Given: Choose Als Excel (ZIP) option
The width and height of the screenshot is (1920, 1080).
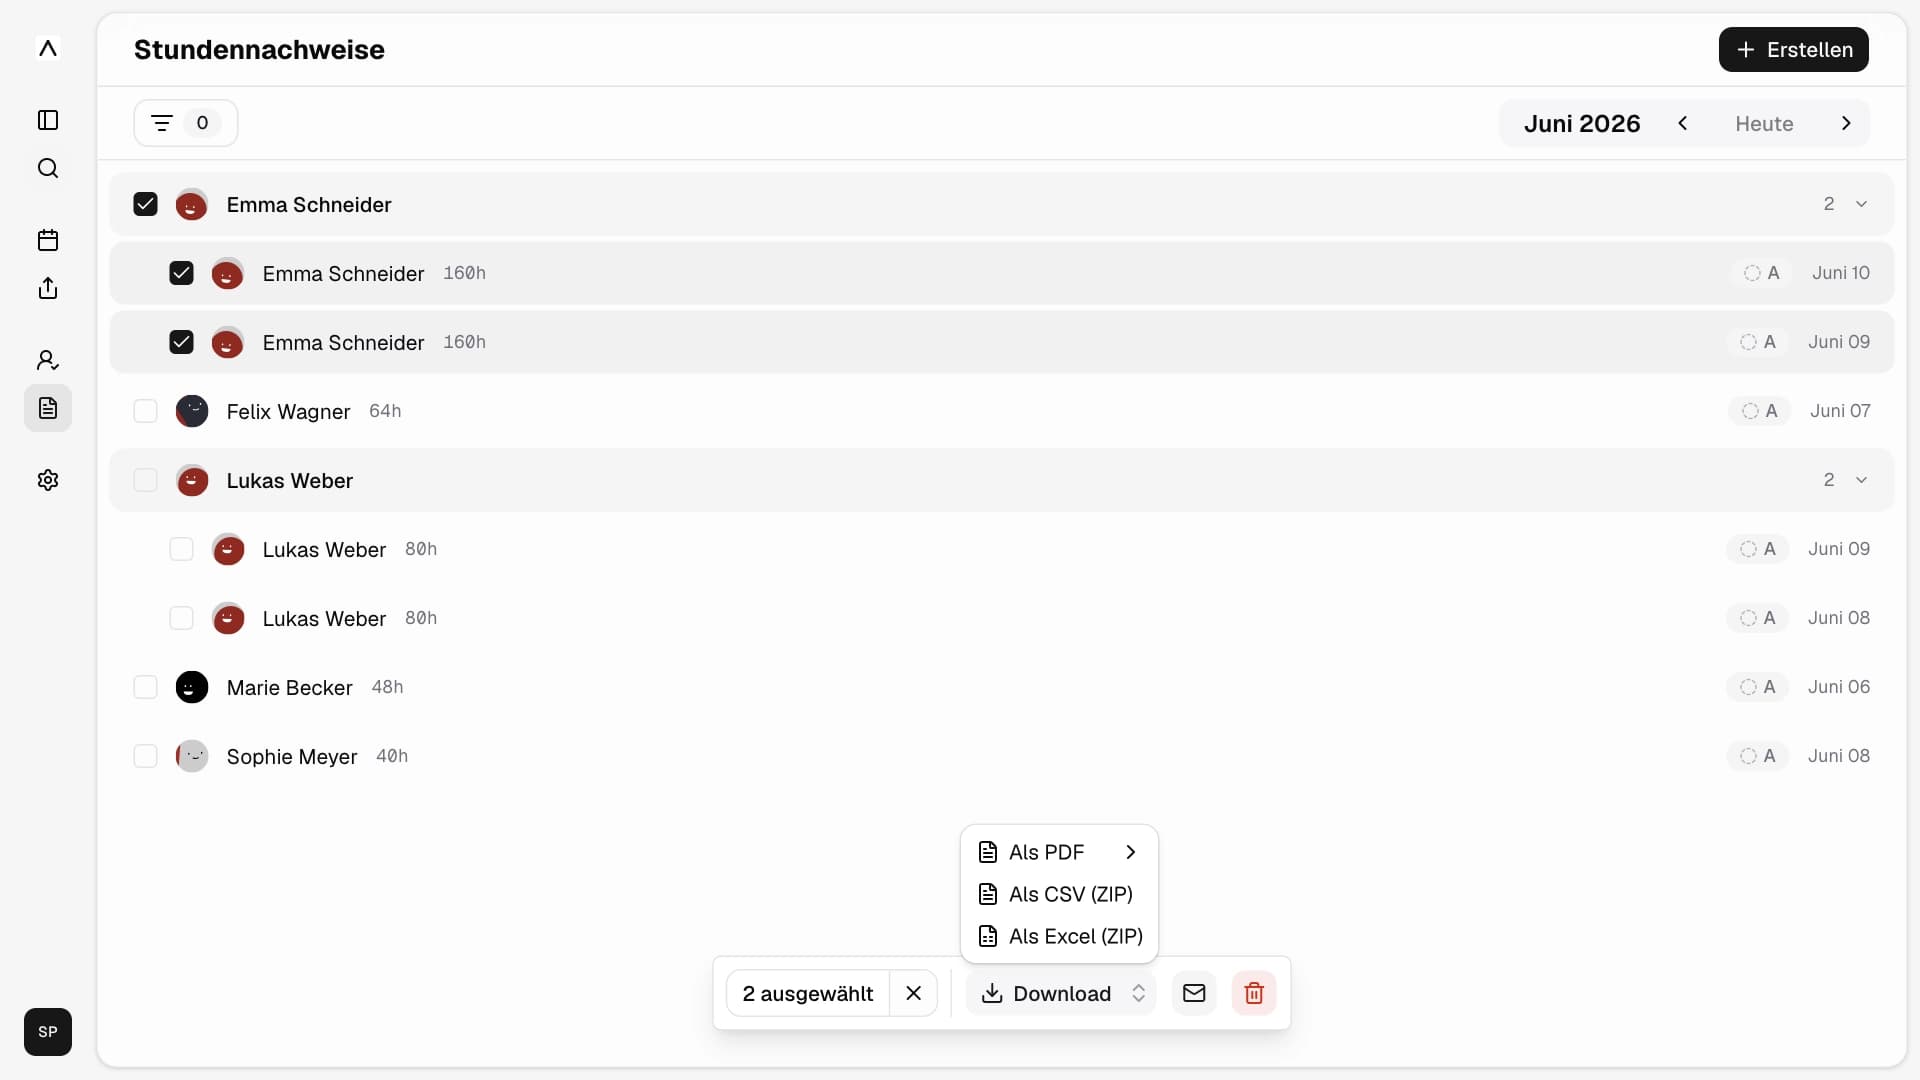Looking at the screenshot, I should pyautogui.click(x=1059, y=936).
